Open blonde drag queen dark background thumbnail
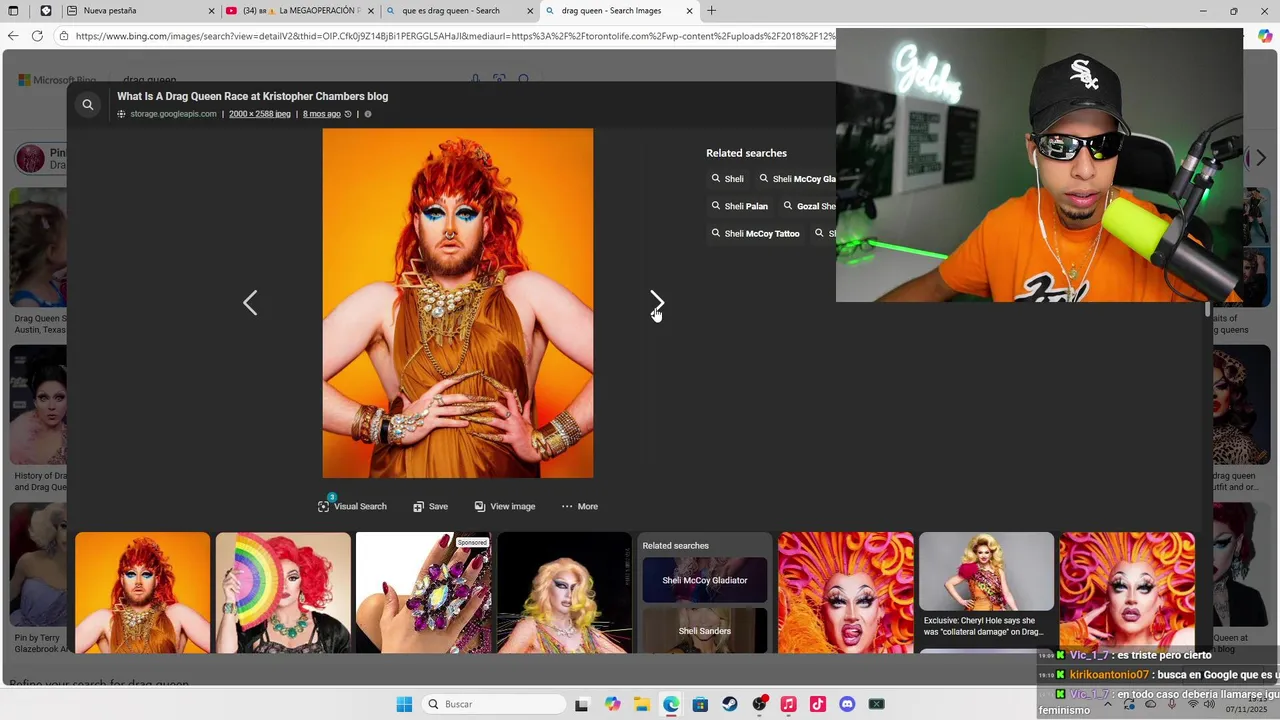The width and height of the screenshot is (1280, 720). coord(564,592)
